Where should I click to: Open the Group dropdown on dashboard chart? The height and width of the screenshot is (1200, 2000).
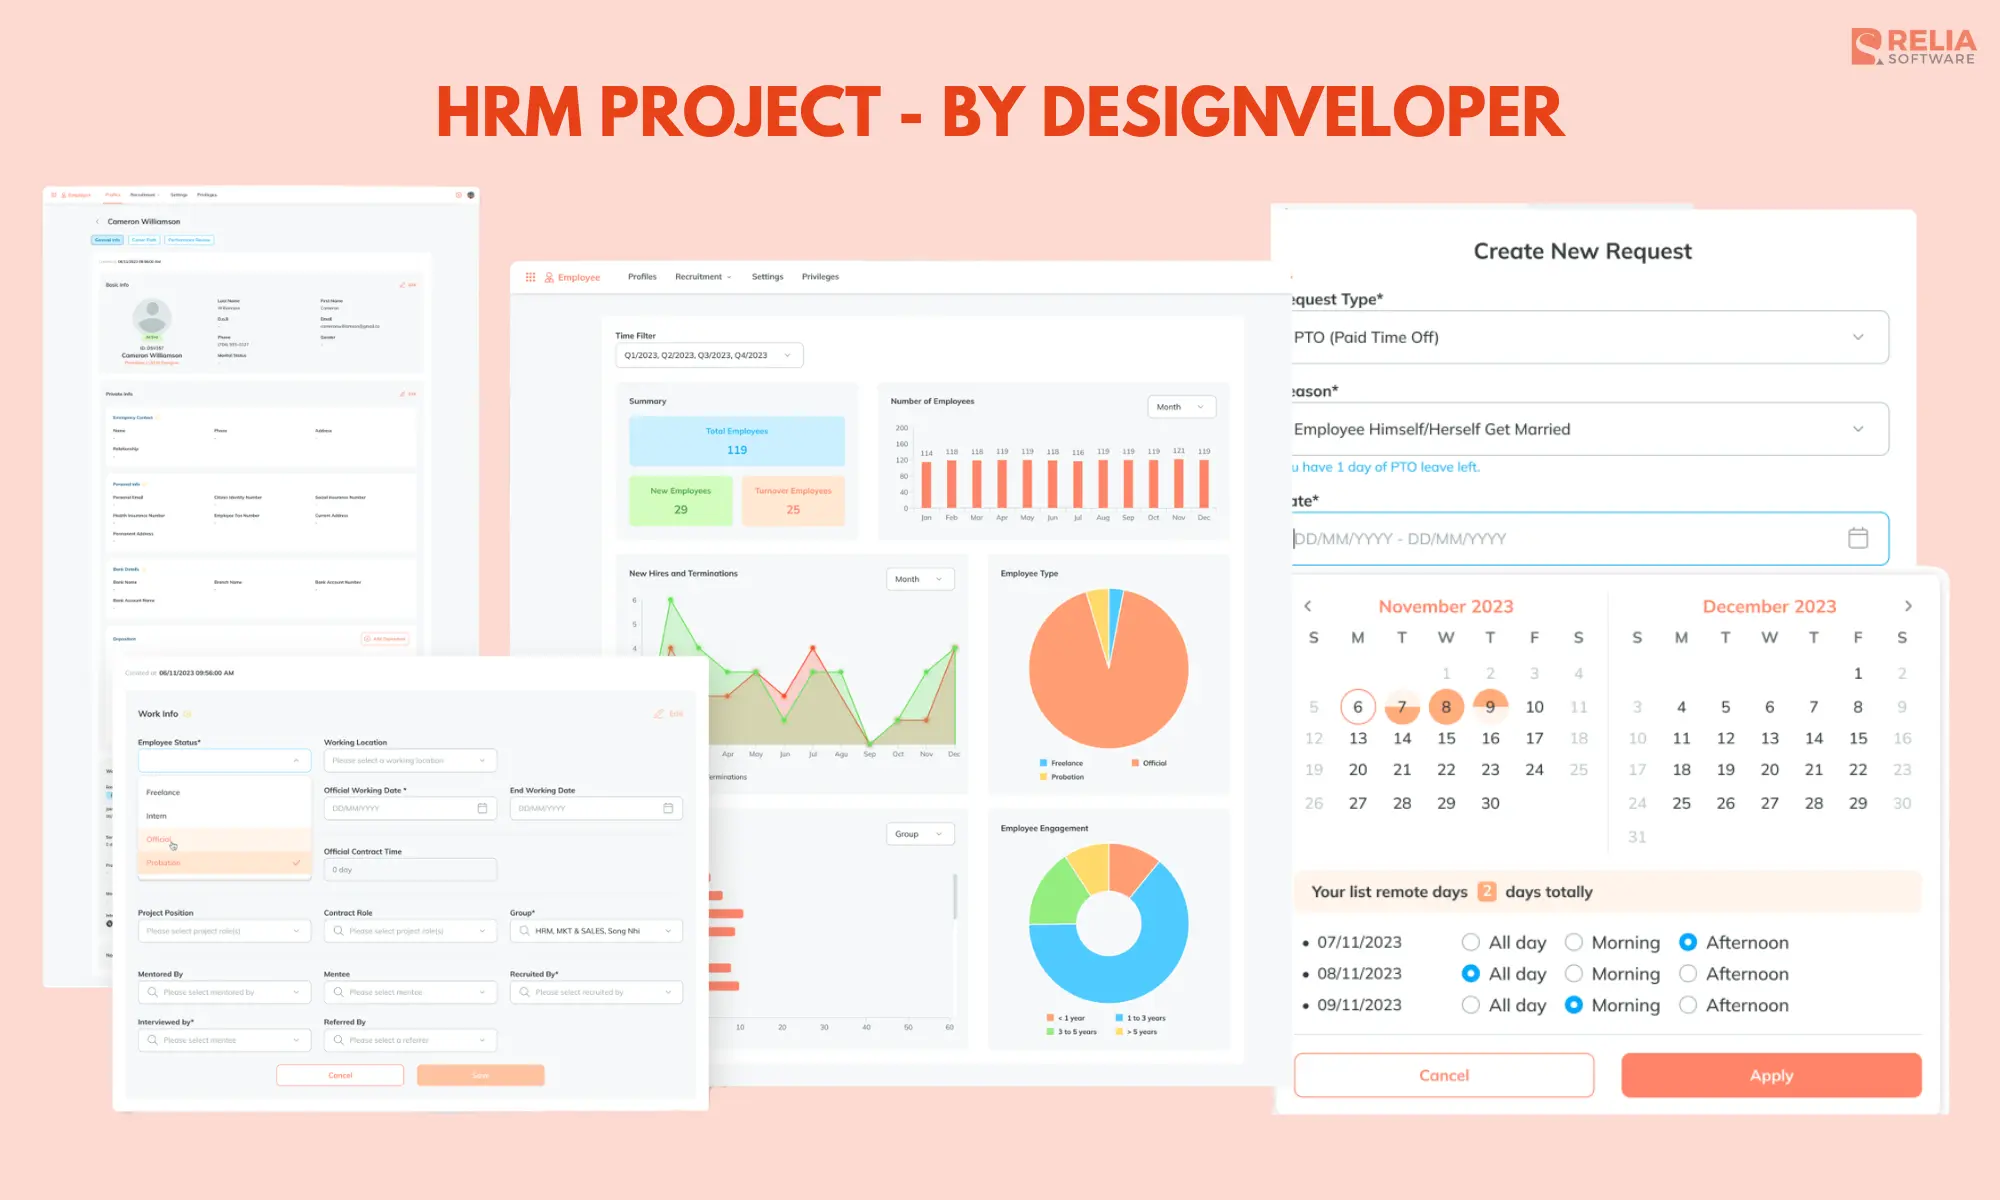pyautogui.click(x=920, y=834)
